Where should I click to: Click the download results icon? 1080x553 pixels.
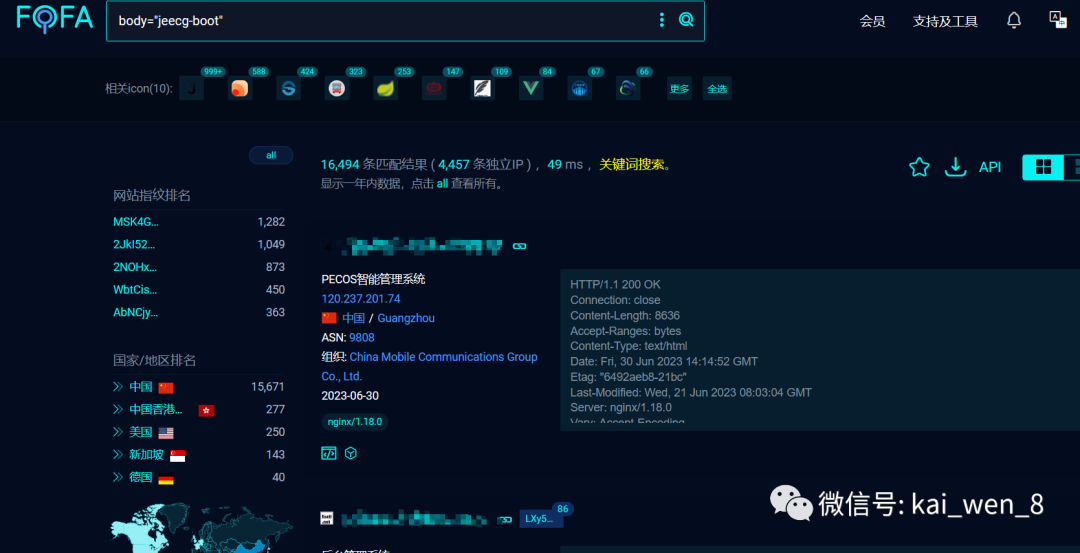coord(955,167)
